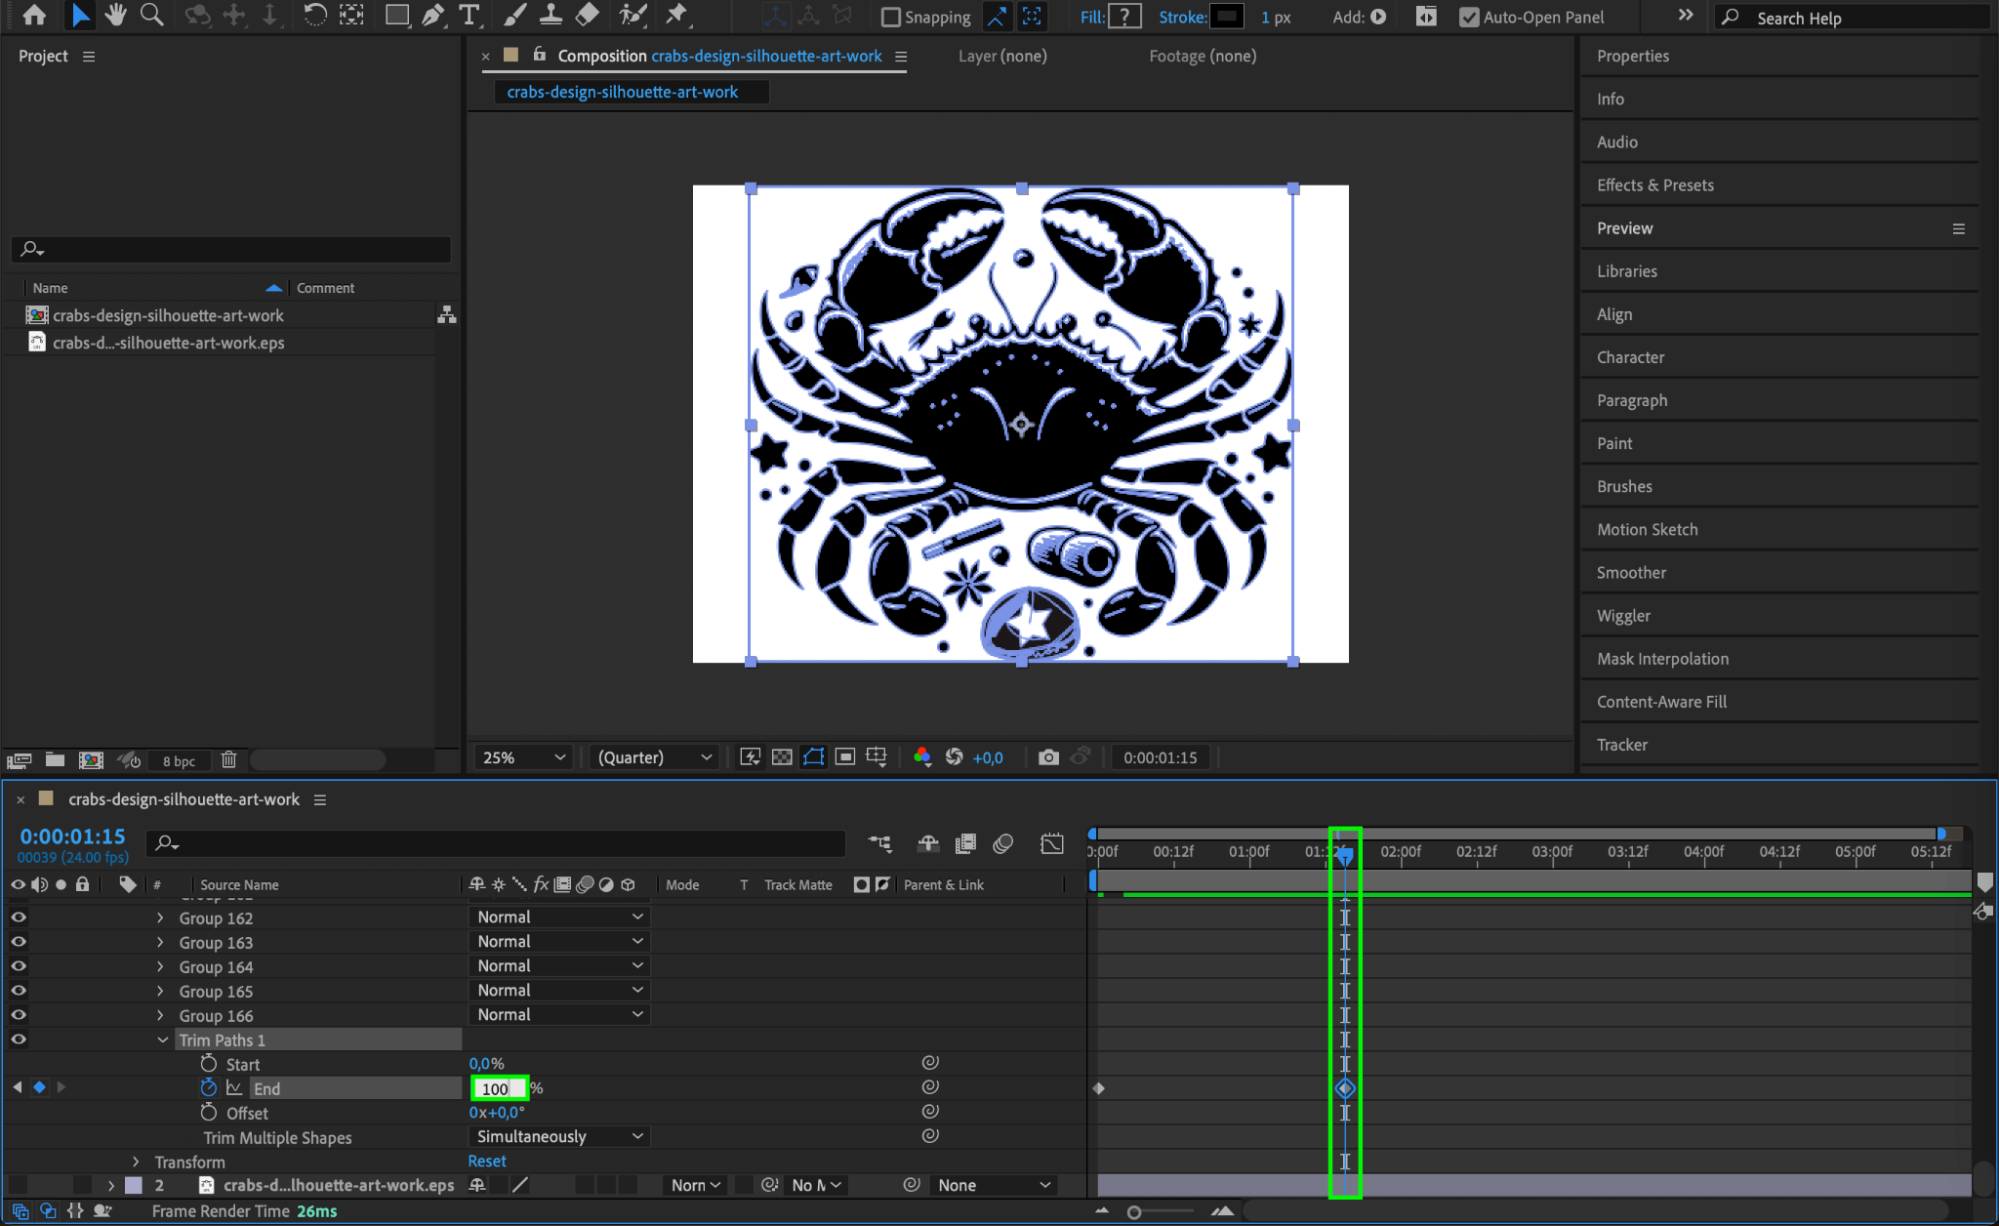Click the 8 bpc color depth button
1999x1226 pixels.
[179, 761]
